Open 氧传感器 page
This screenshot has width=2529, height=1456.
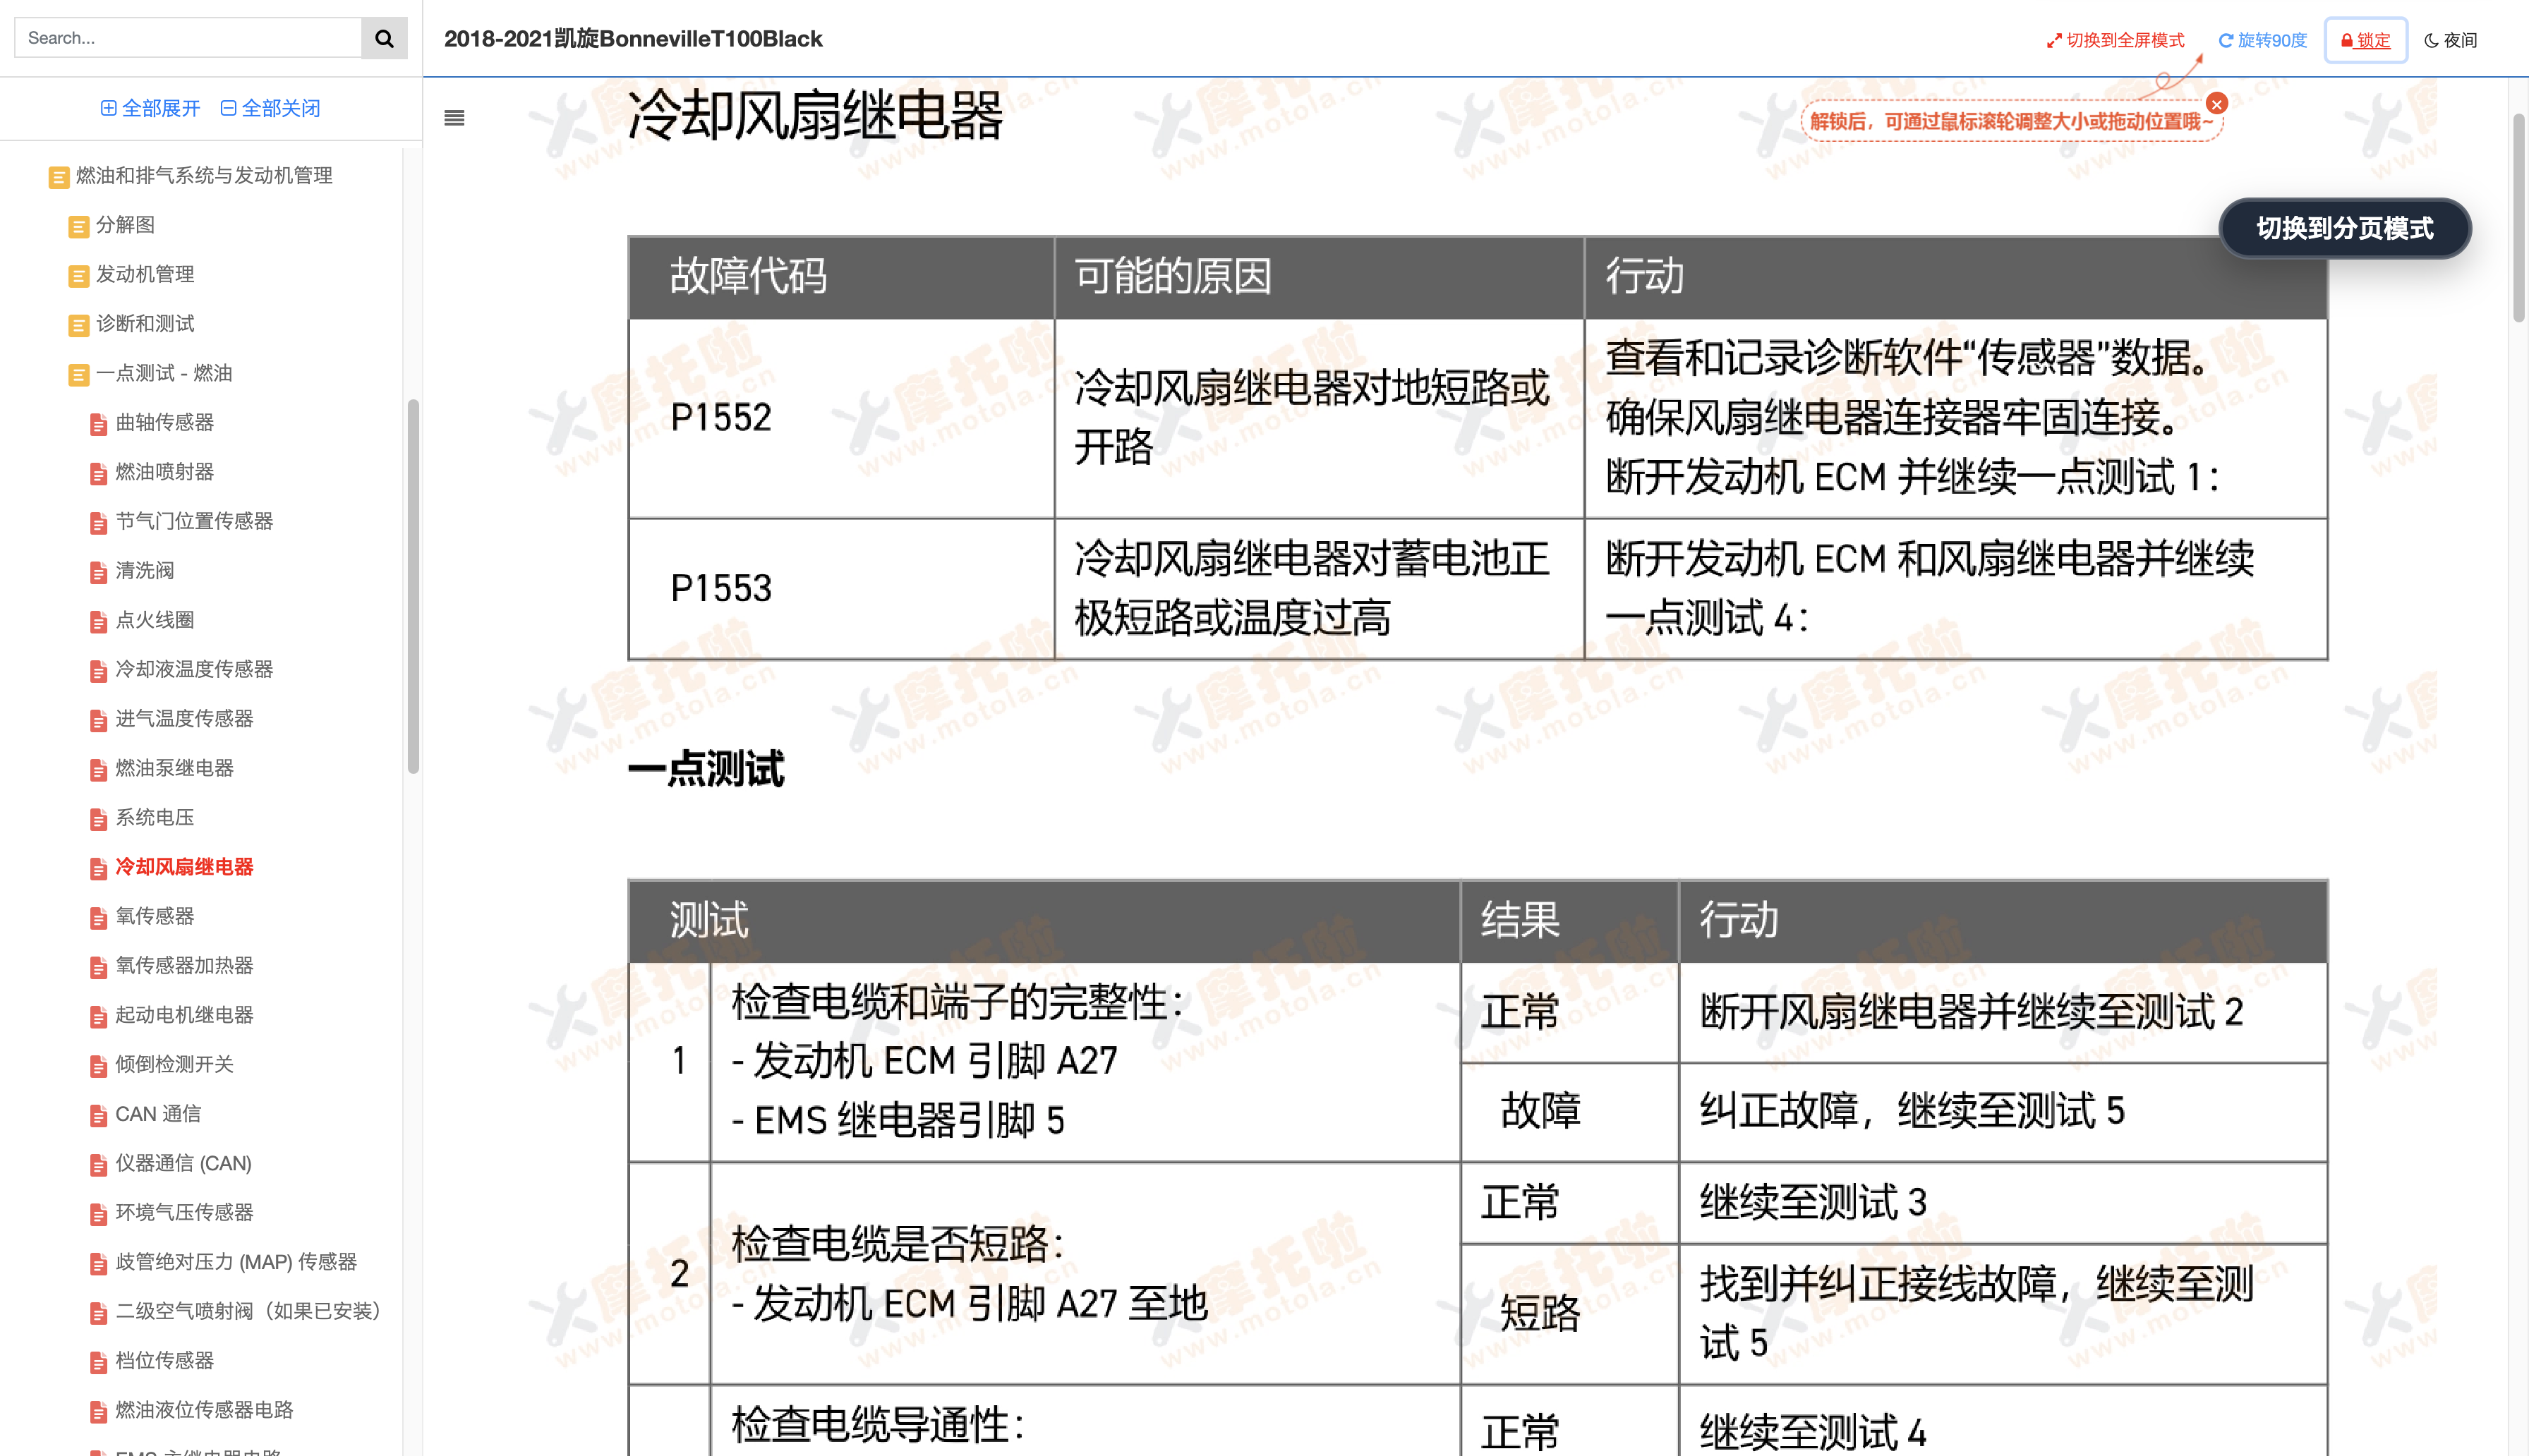141,916
